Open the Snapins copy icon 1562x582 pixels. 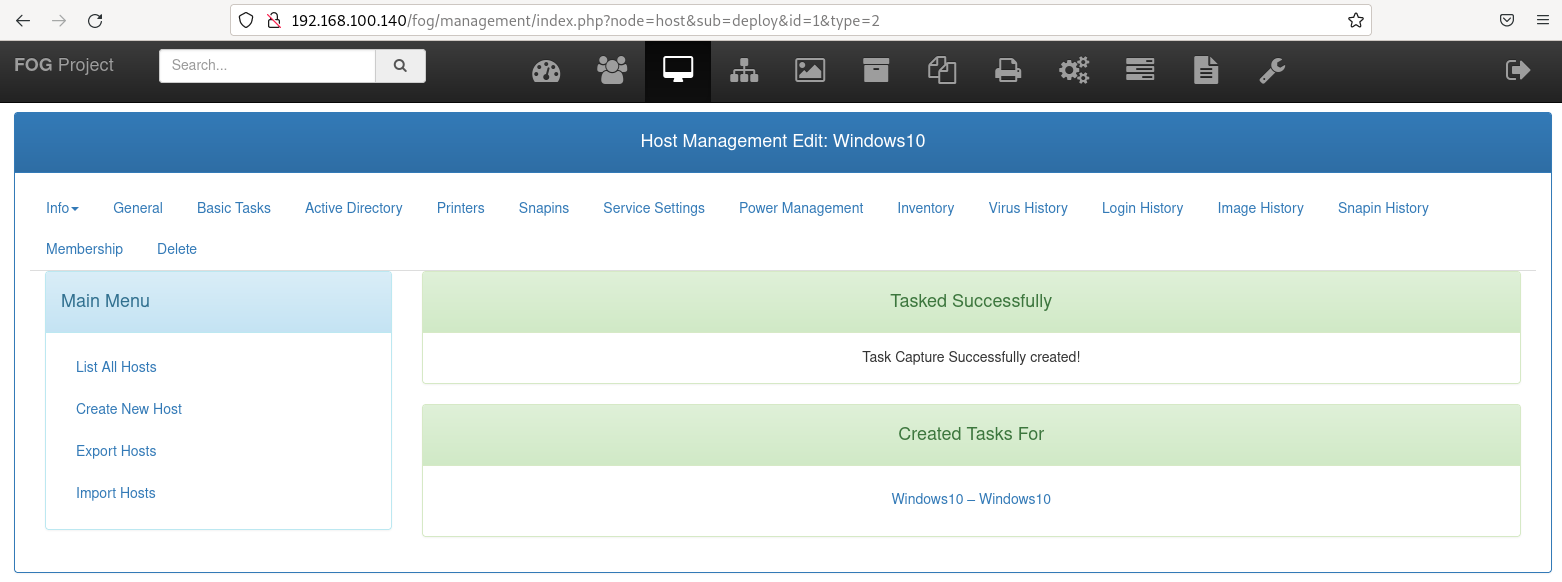941,70
